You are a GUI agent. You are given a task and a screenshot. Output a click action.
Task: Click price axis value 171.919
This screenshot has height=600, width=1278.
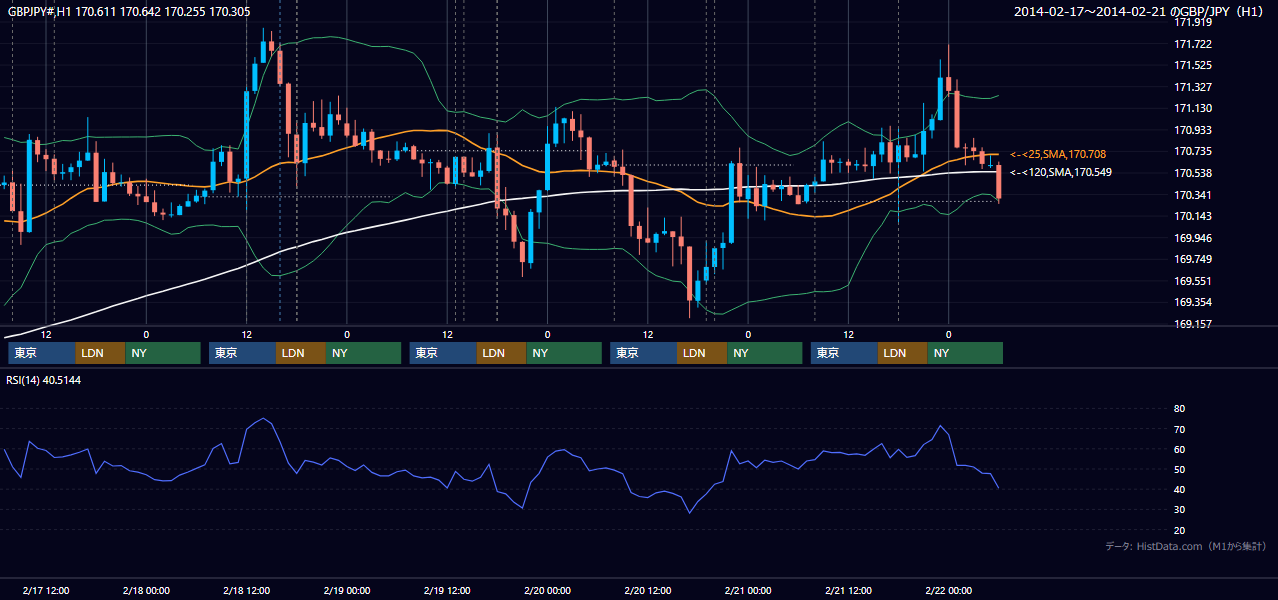(x=1193, y=22)
